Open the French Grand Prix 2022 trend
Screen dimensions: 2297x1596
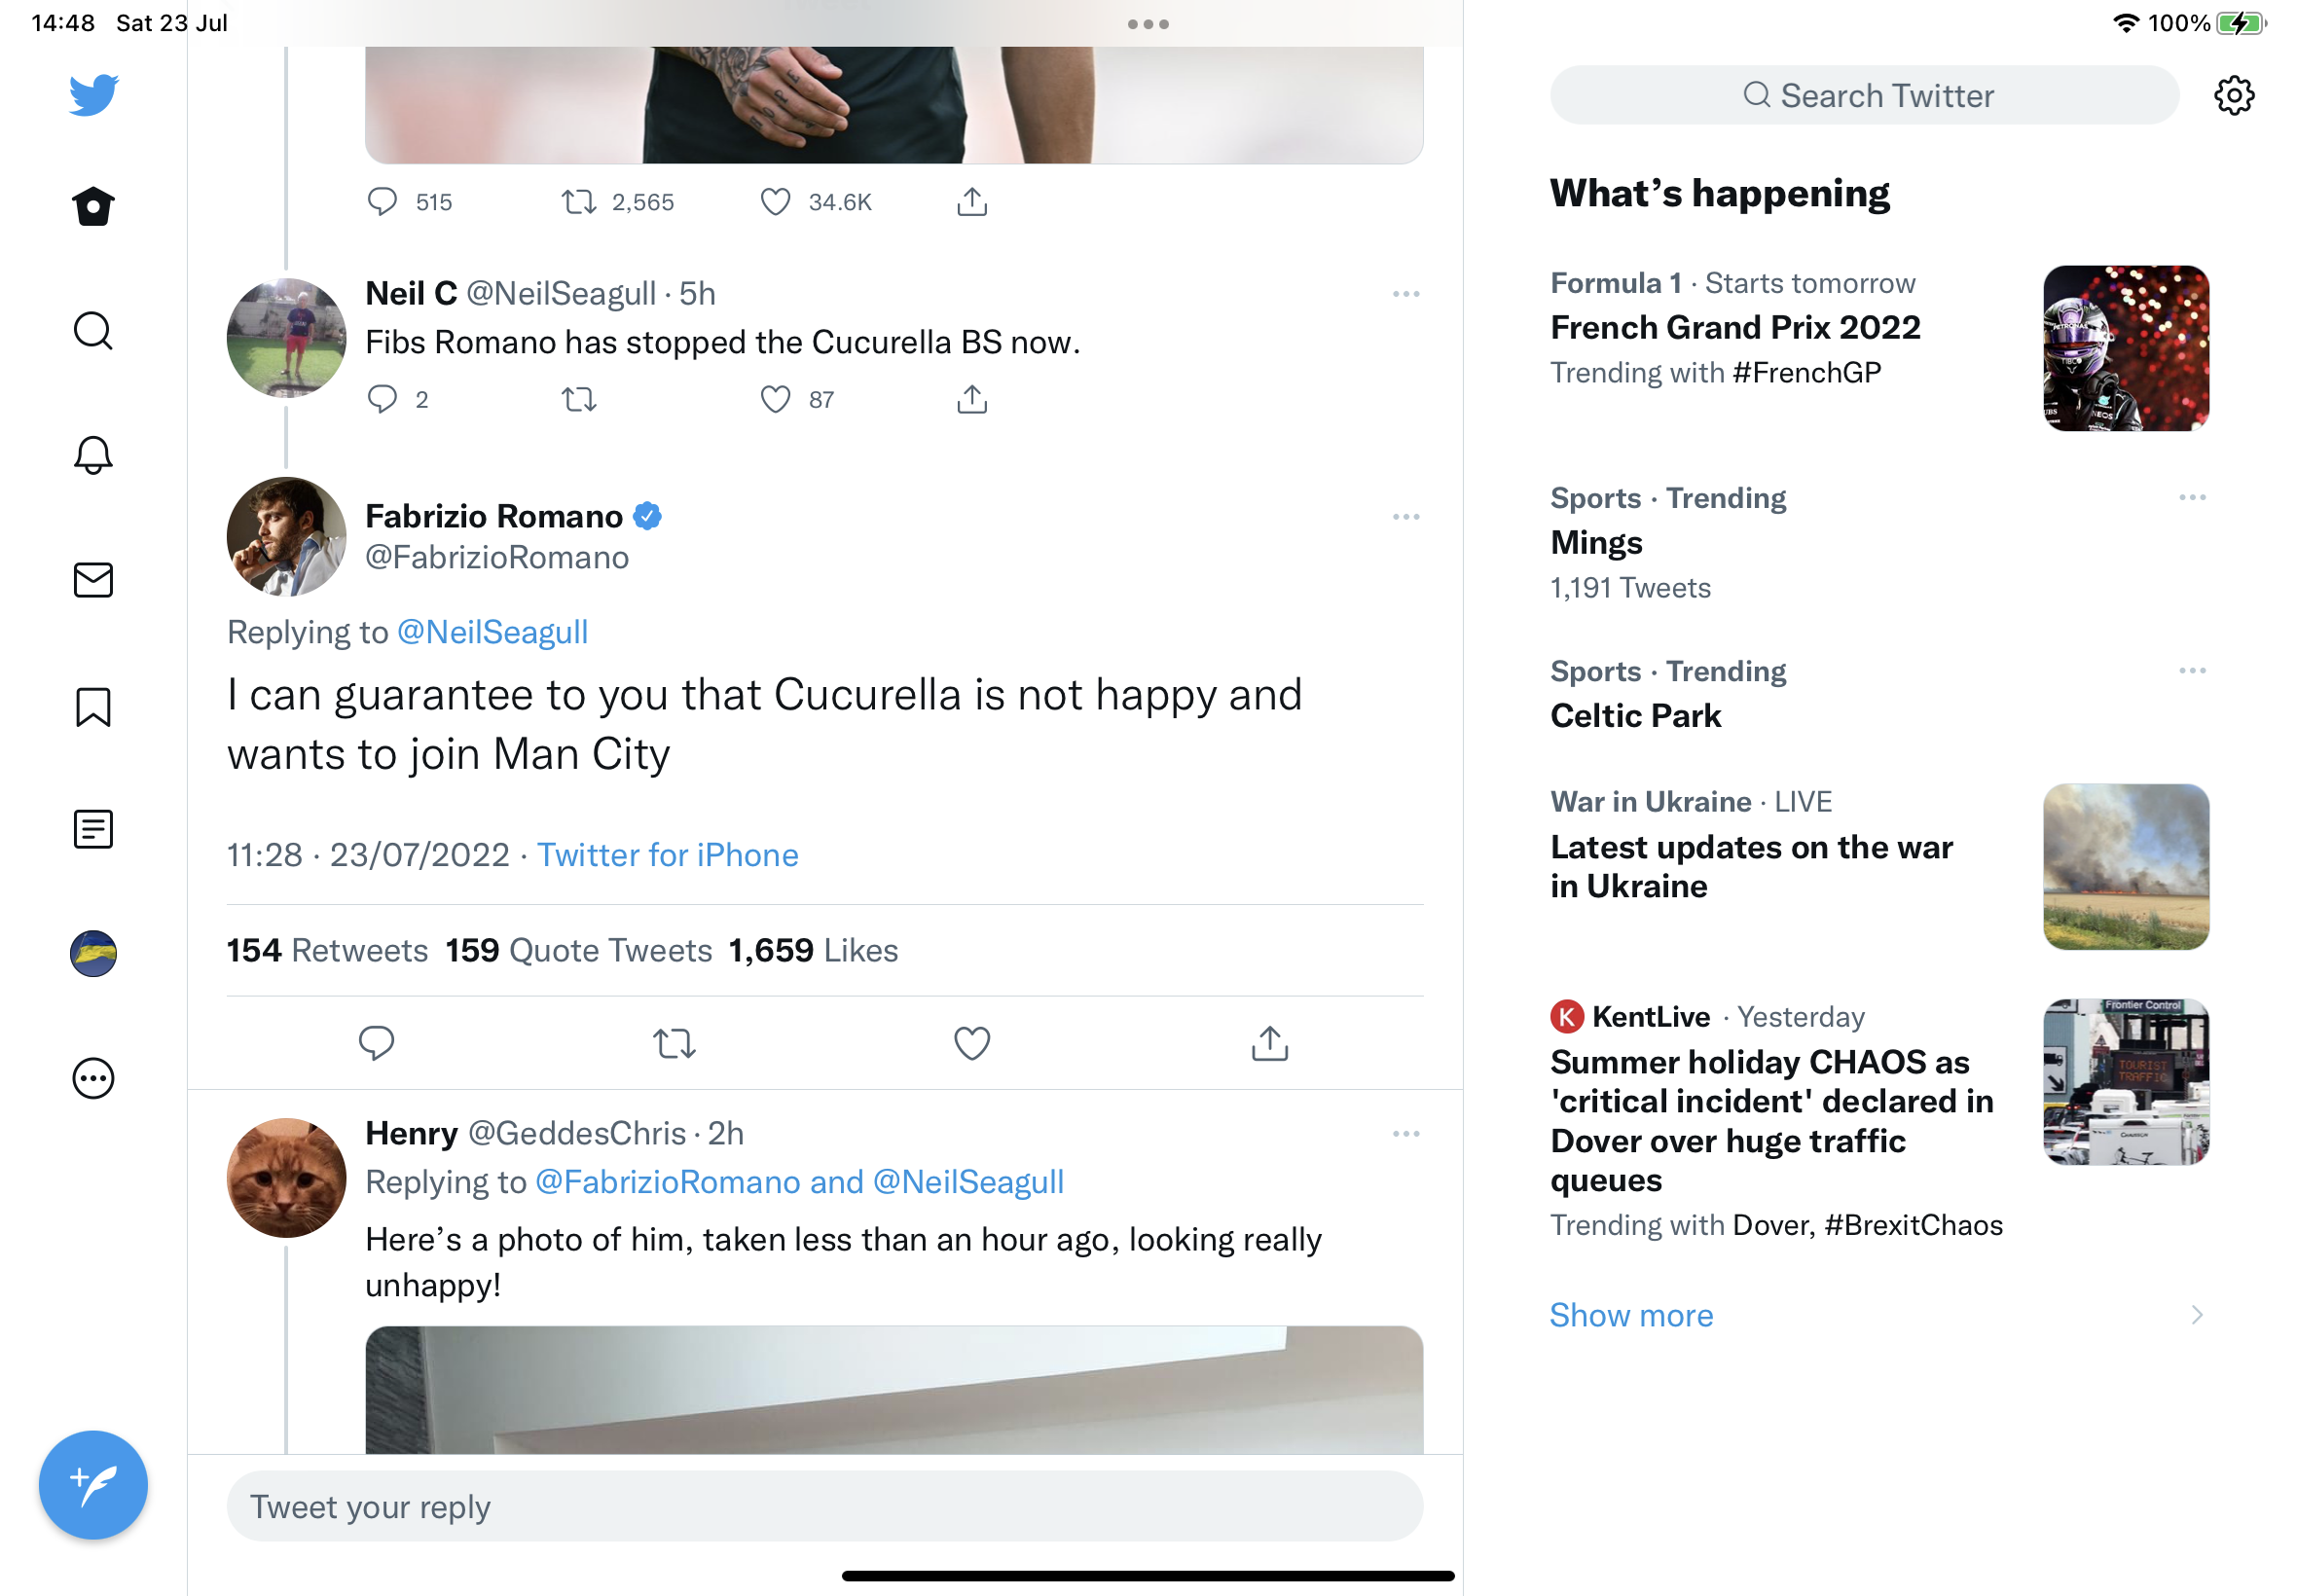pyautogui.click(x=1734, y=327)
